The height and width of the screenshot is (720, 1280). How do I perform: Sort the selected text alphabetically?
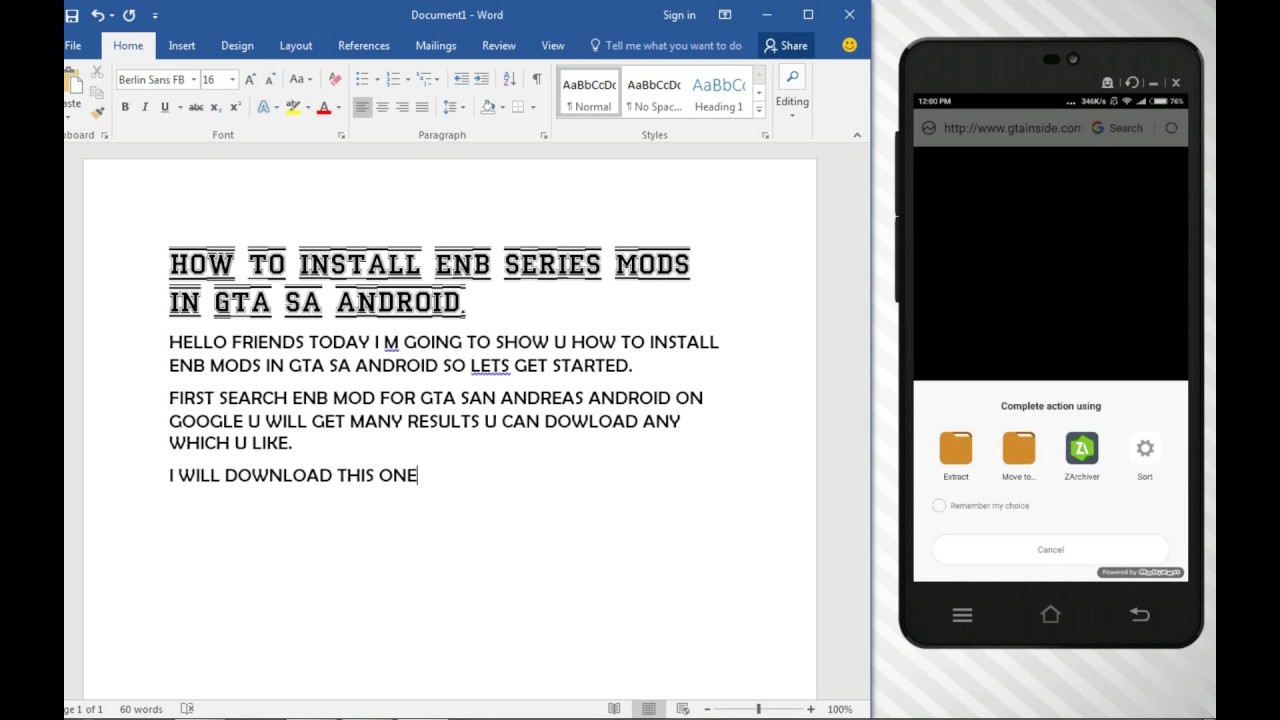coord(509,79)
